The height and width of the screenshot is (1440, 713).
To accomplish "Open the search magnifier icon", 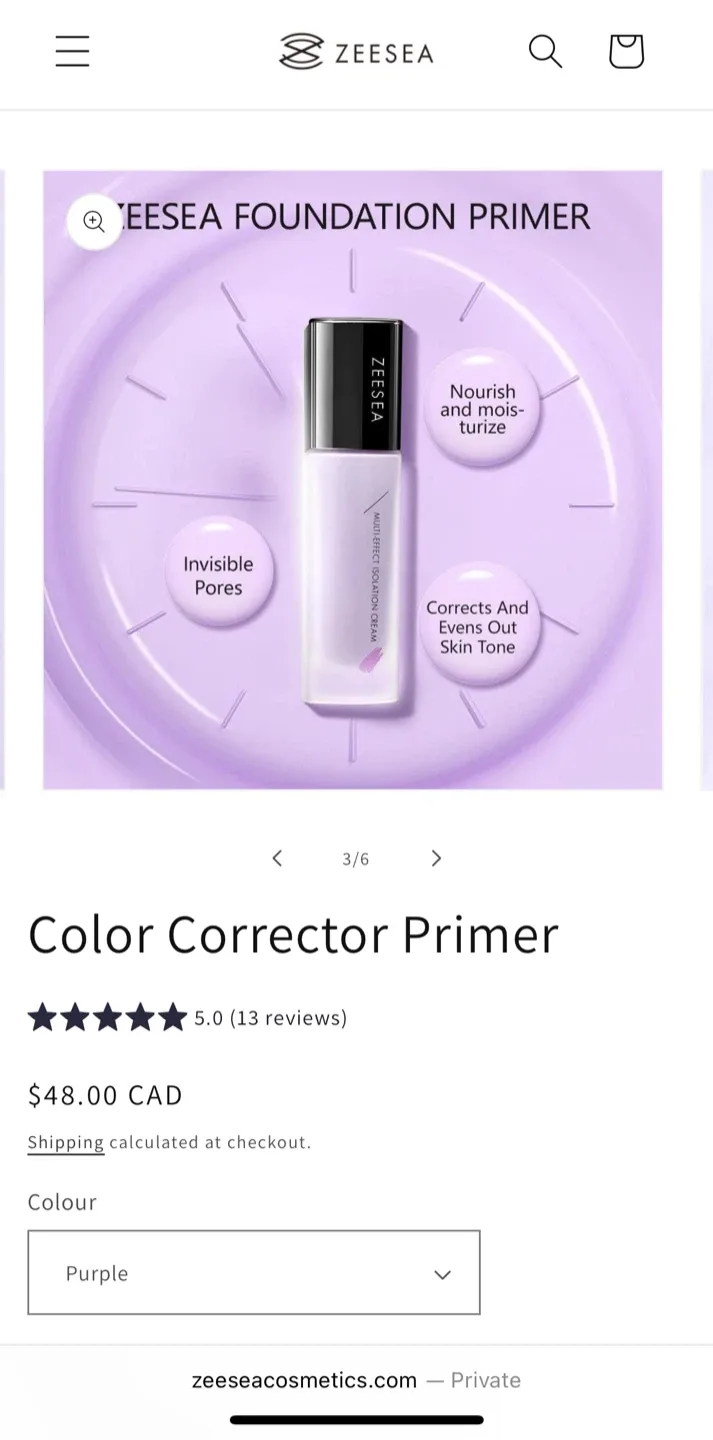I will click(x=545, y=51).
